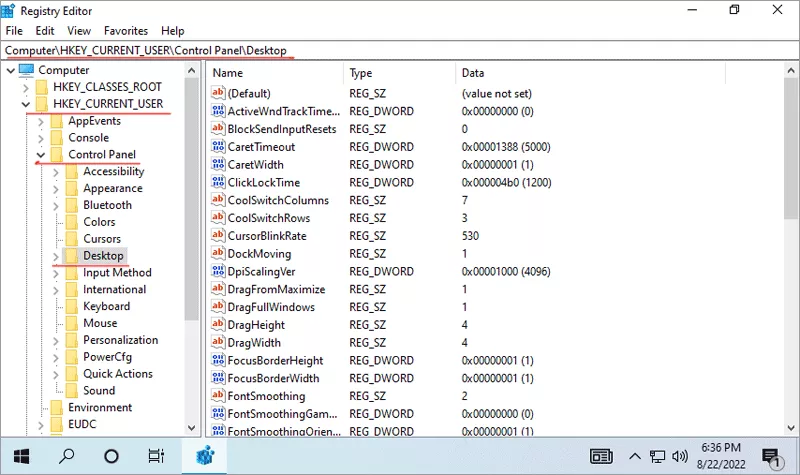The image size is (800, 475).
Task: Open the Windows Start menu
Action: click(x=21, y=456)
